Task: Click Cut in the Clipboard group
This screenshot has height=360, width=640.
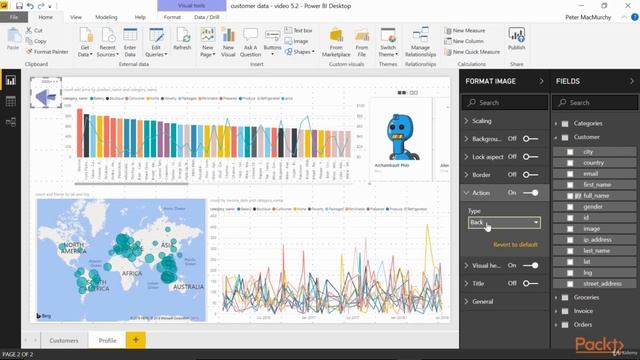Action: pos(34,30)
